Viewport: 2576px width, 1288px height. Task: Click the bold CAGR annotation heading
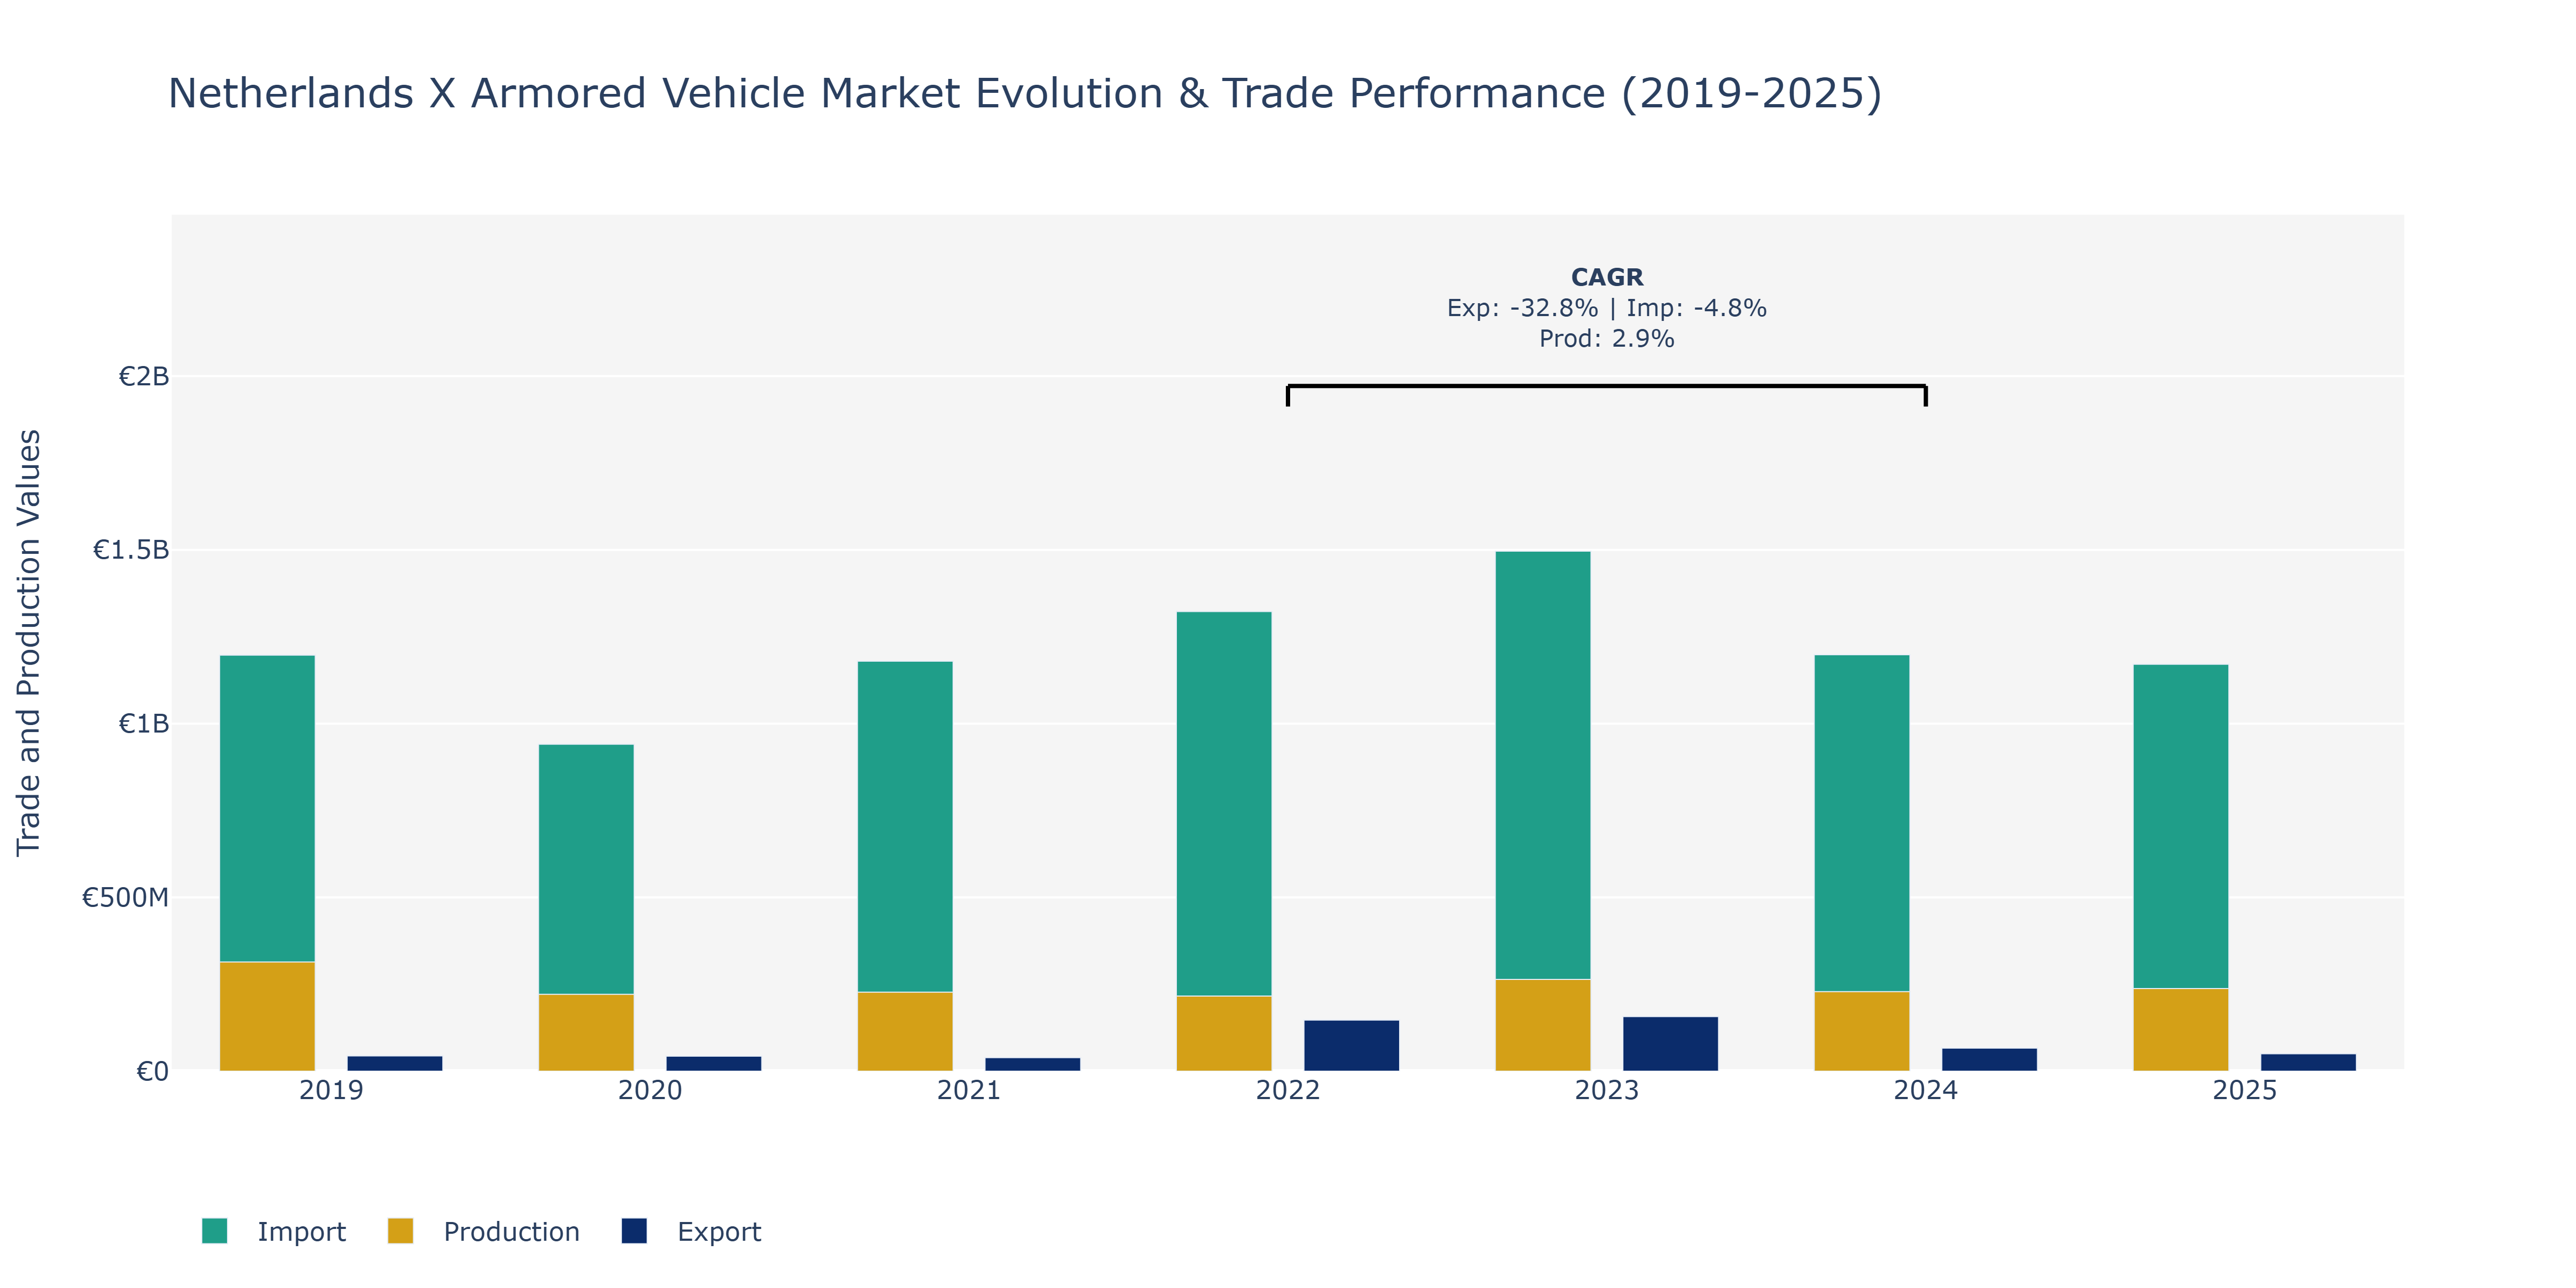tap(1607, 277)
